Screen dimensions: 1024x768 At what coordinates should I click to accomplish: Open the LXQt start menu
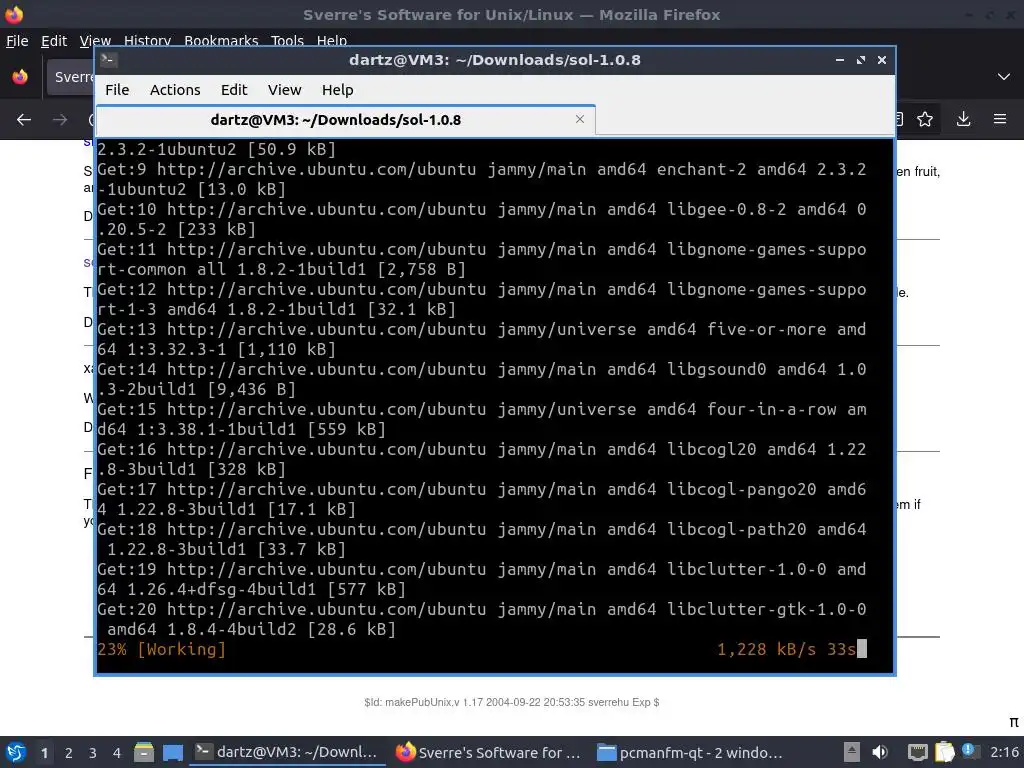point(16,752)
